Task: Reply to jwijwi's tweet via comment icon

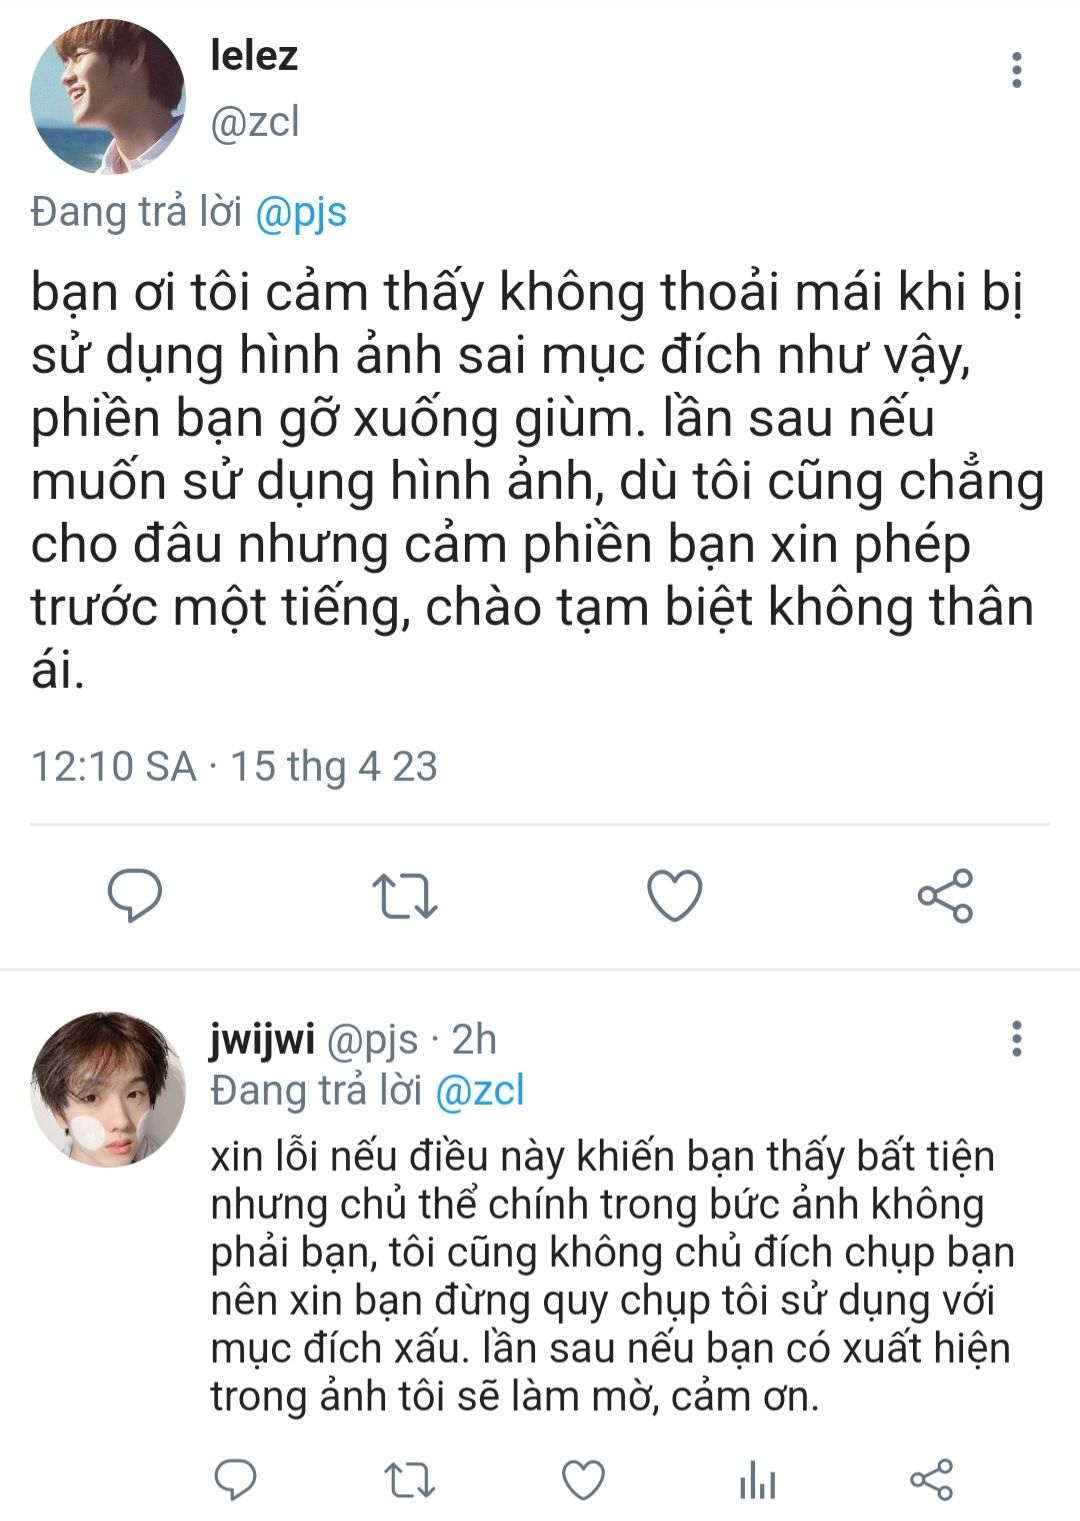Action: click(236, 1480)
